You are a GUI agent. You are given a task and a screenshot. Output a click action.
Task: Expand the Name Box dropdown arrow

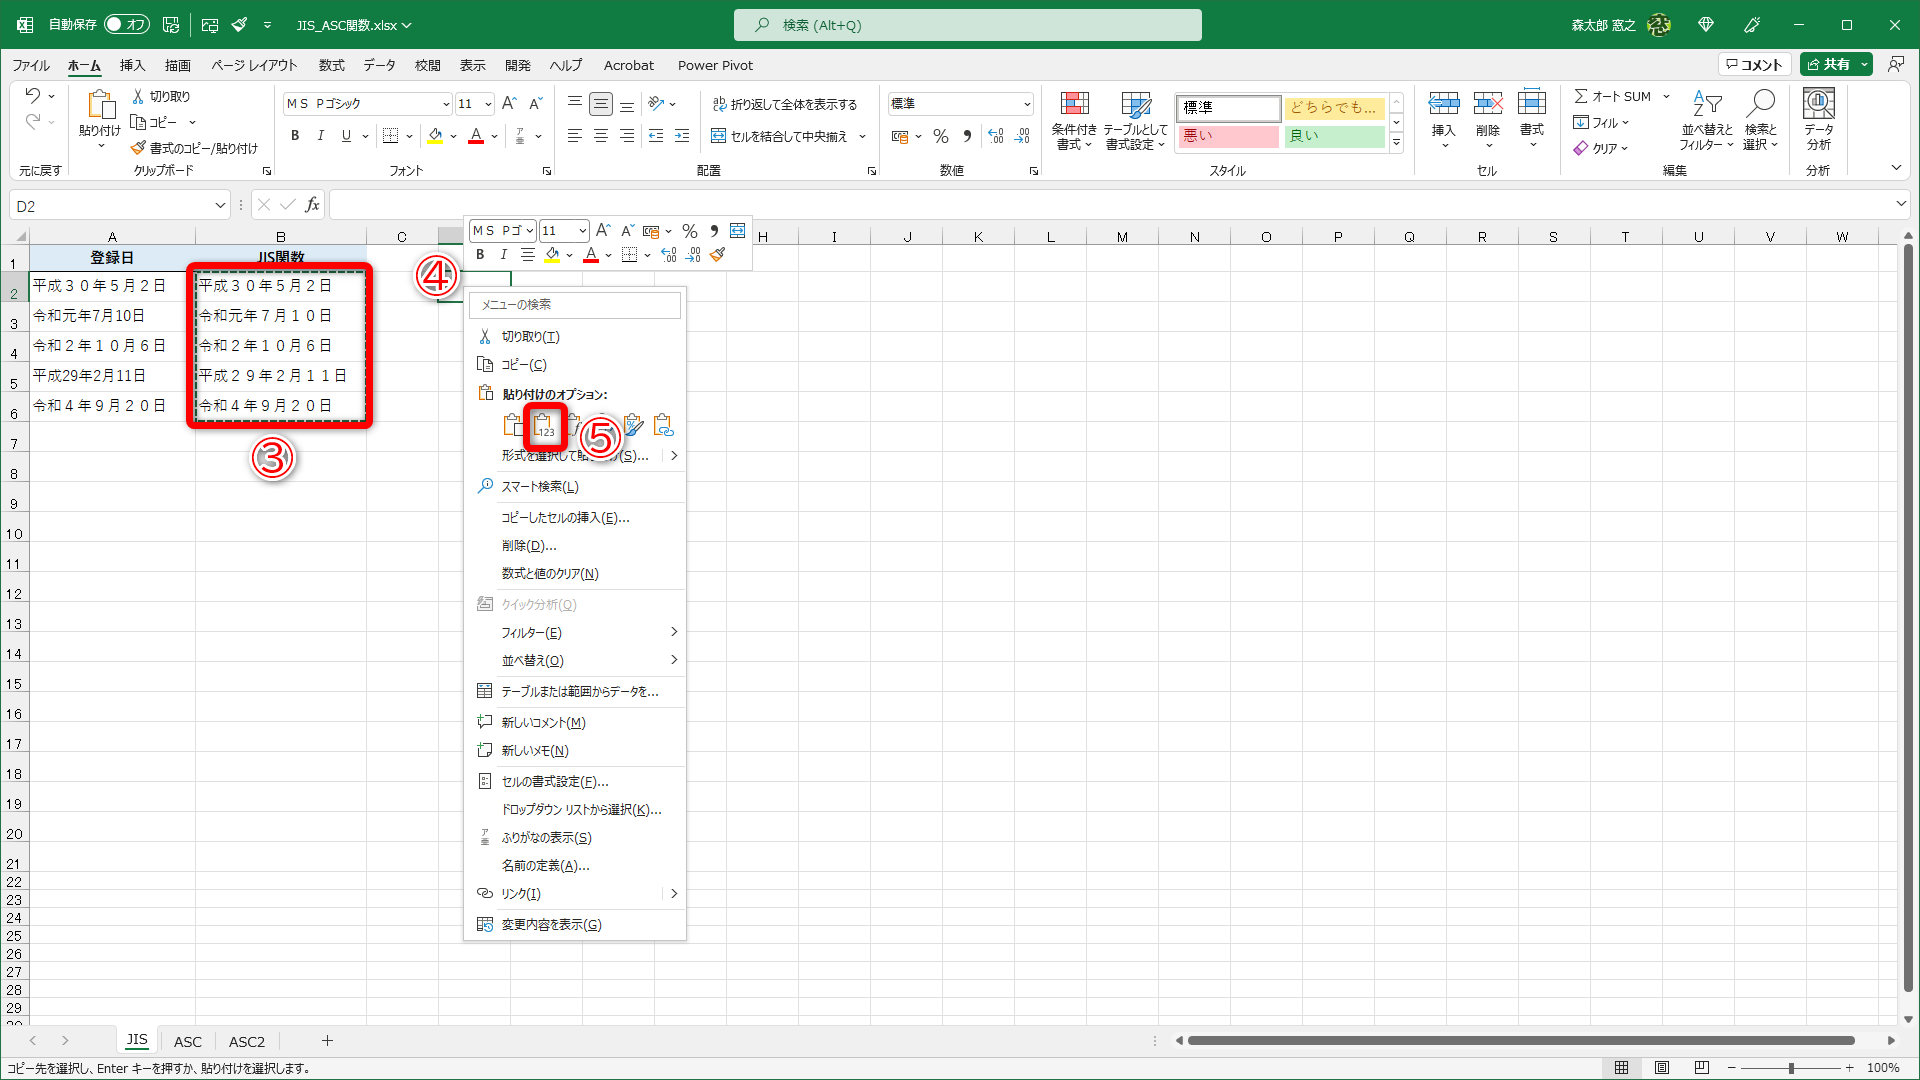click(x=220, y=206)
